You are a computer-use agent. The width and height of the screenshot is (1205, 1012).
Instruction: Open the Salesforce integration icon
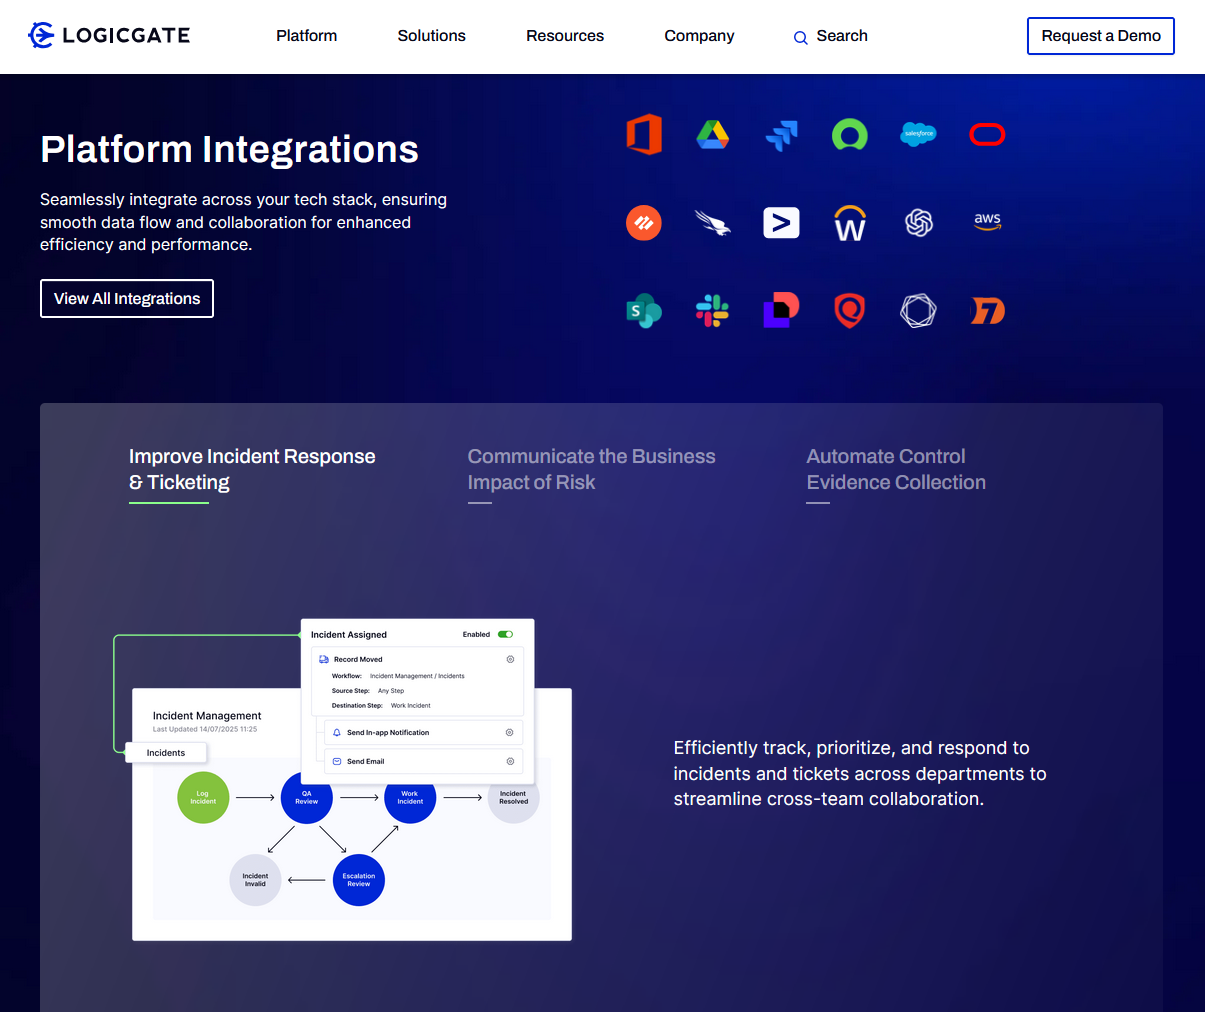[918, 134]
